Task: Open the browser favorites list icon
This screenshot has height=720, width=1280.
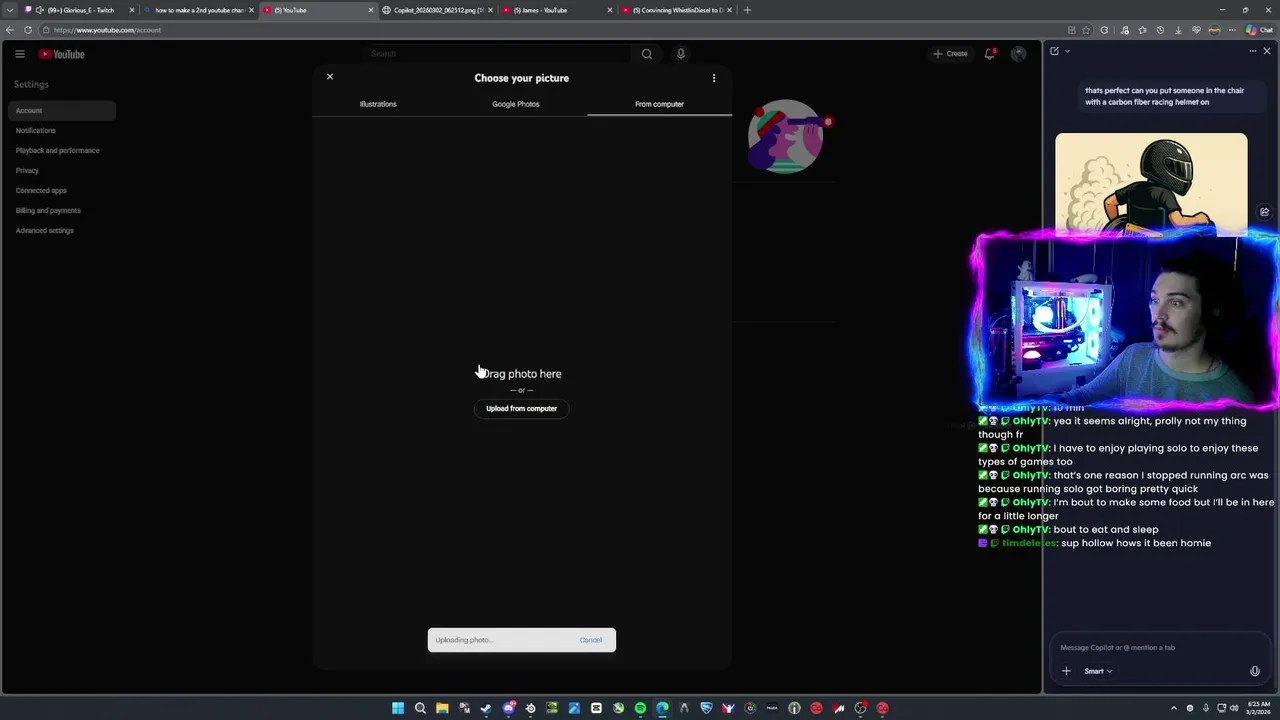Action: coord(1141,30)
